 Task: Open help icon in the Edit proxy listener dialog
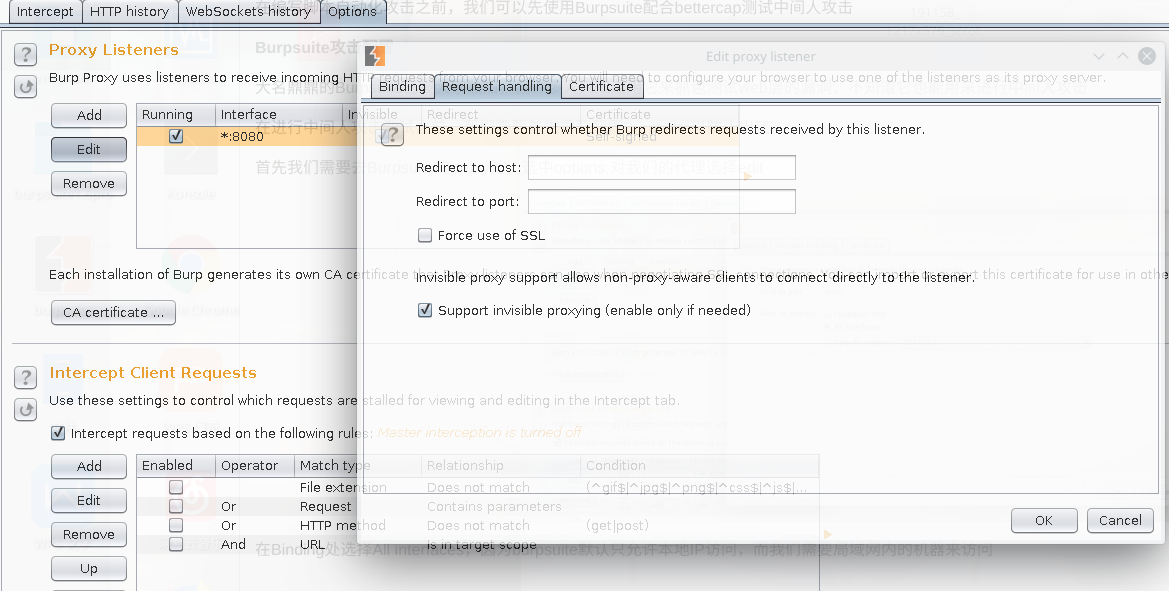[x=392, y=135]
